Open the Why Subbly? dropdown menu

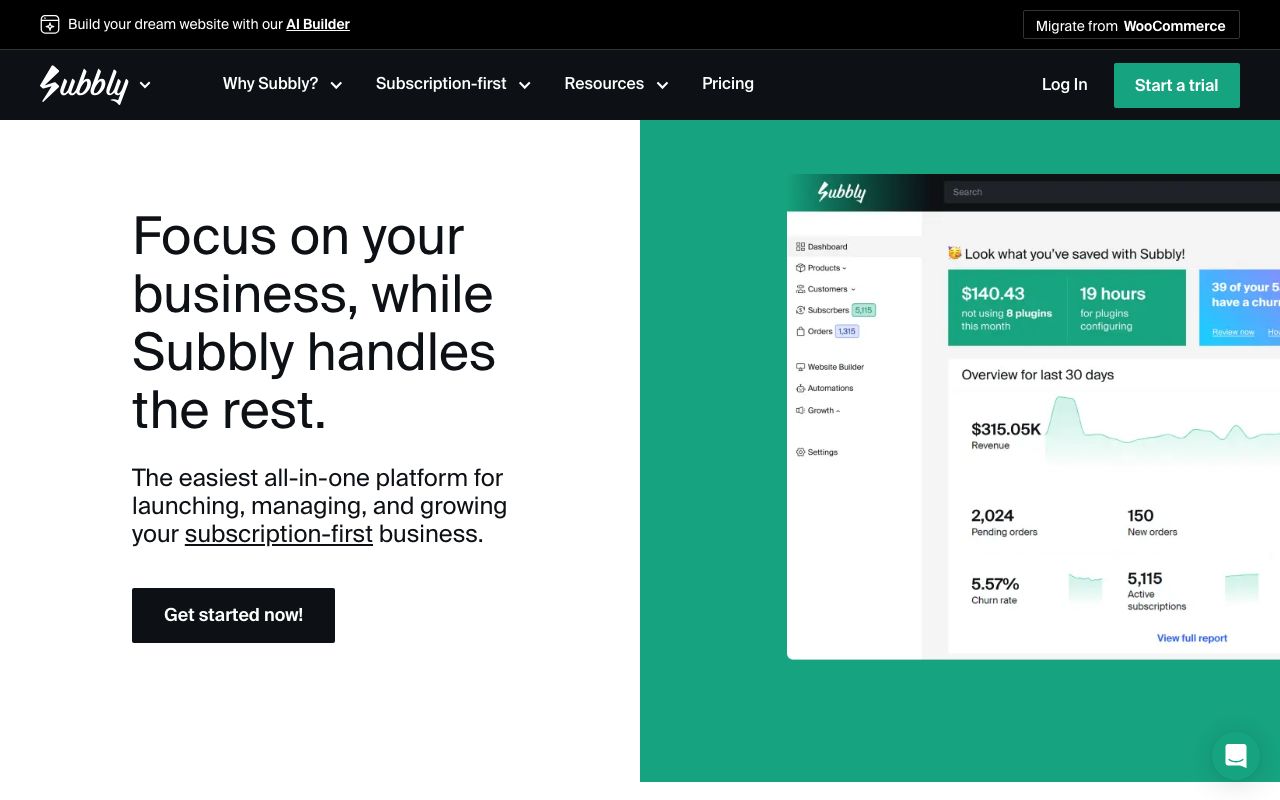tap(282, 84)
